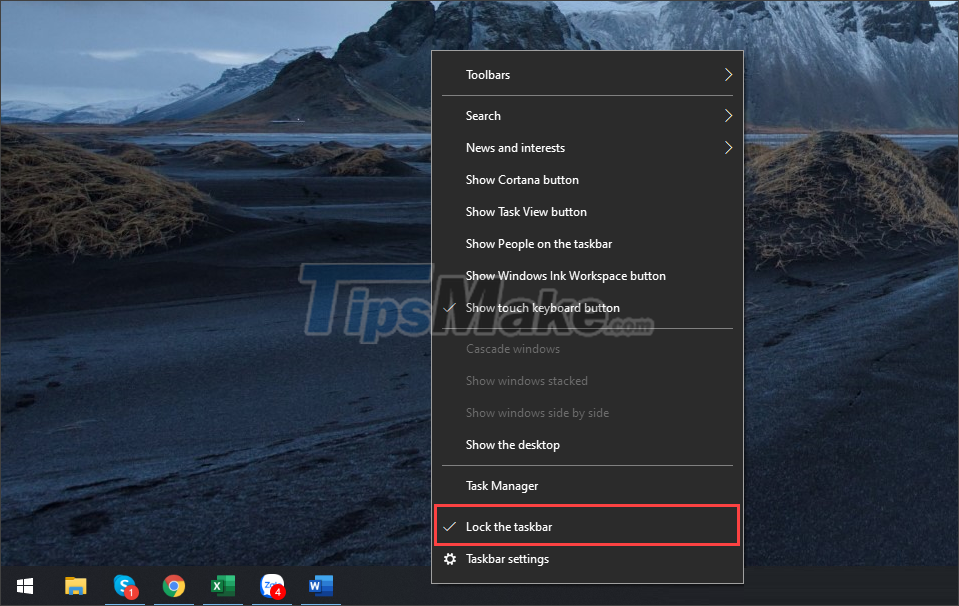Expand the News and interests submenu
This screenshot has width=959, height=606.
587,148
